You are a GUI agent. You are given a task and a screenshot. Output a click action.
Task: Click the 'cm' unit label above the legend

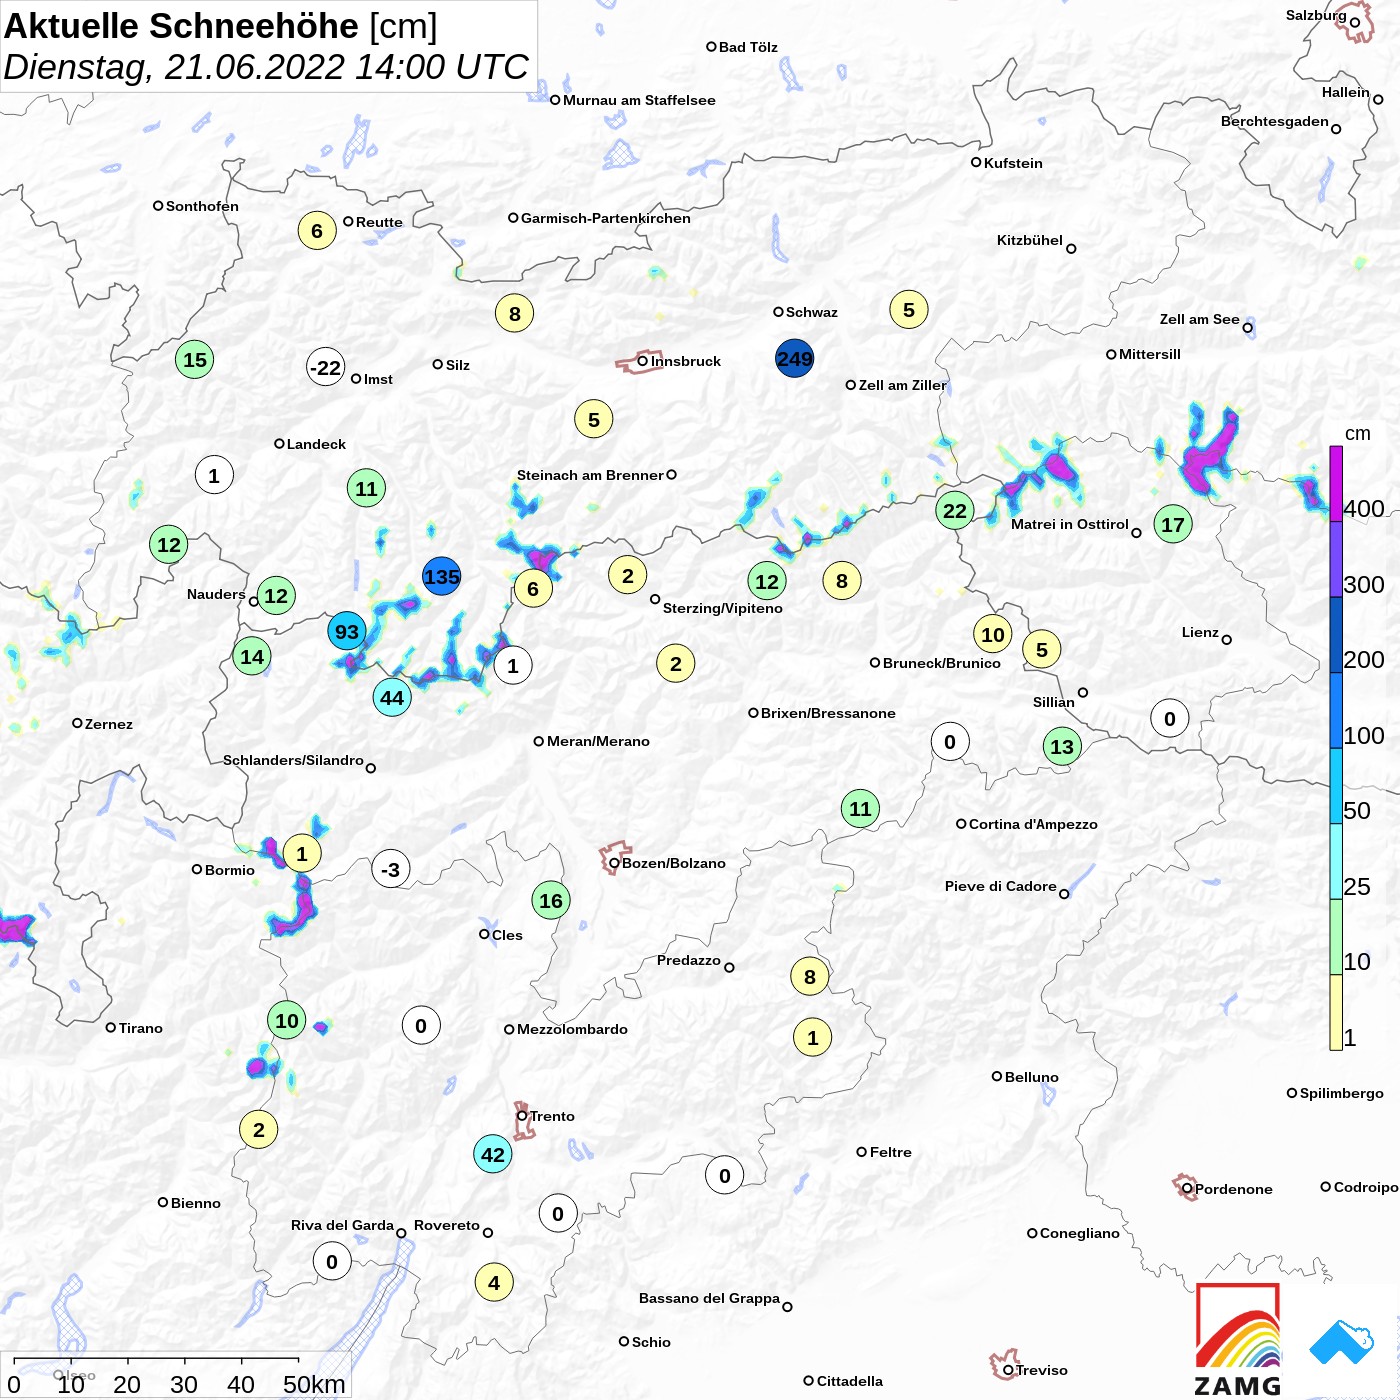1358,433
